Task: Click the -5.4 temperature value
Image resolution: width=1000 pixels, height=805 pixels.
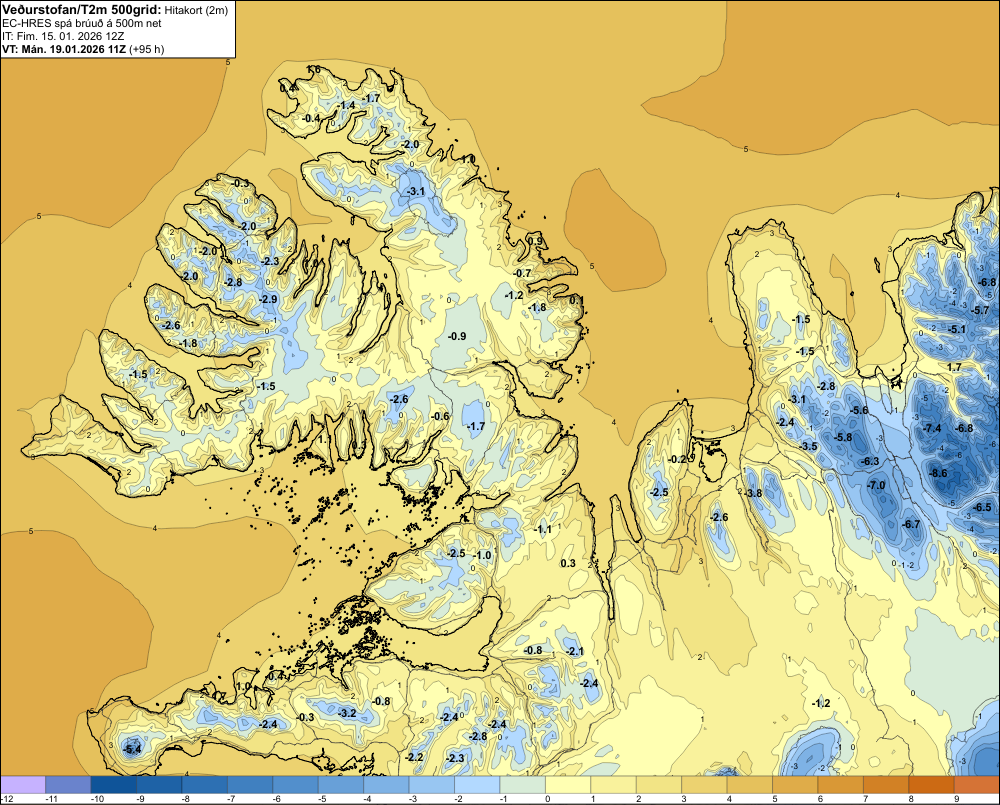Action: [x=132, y=750]
